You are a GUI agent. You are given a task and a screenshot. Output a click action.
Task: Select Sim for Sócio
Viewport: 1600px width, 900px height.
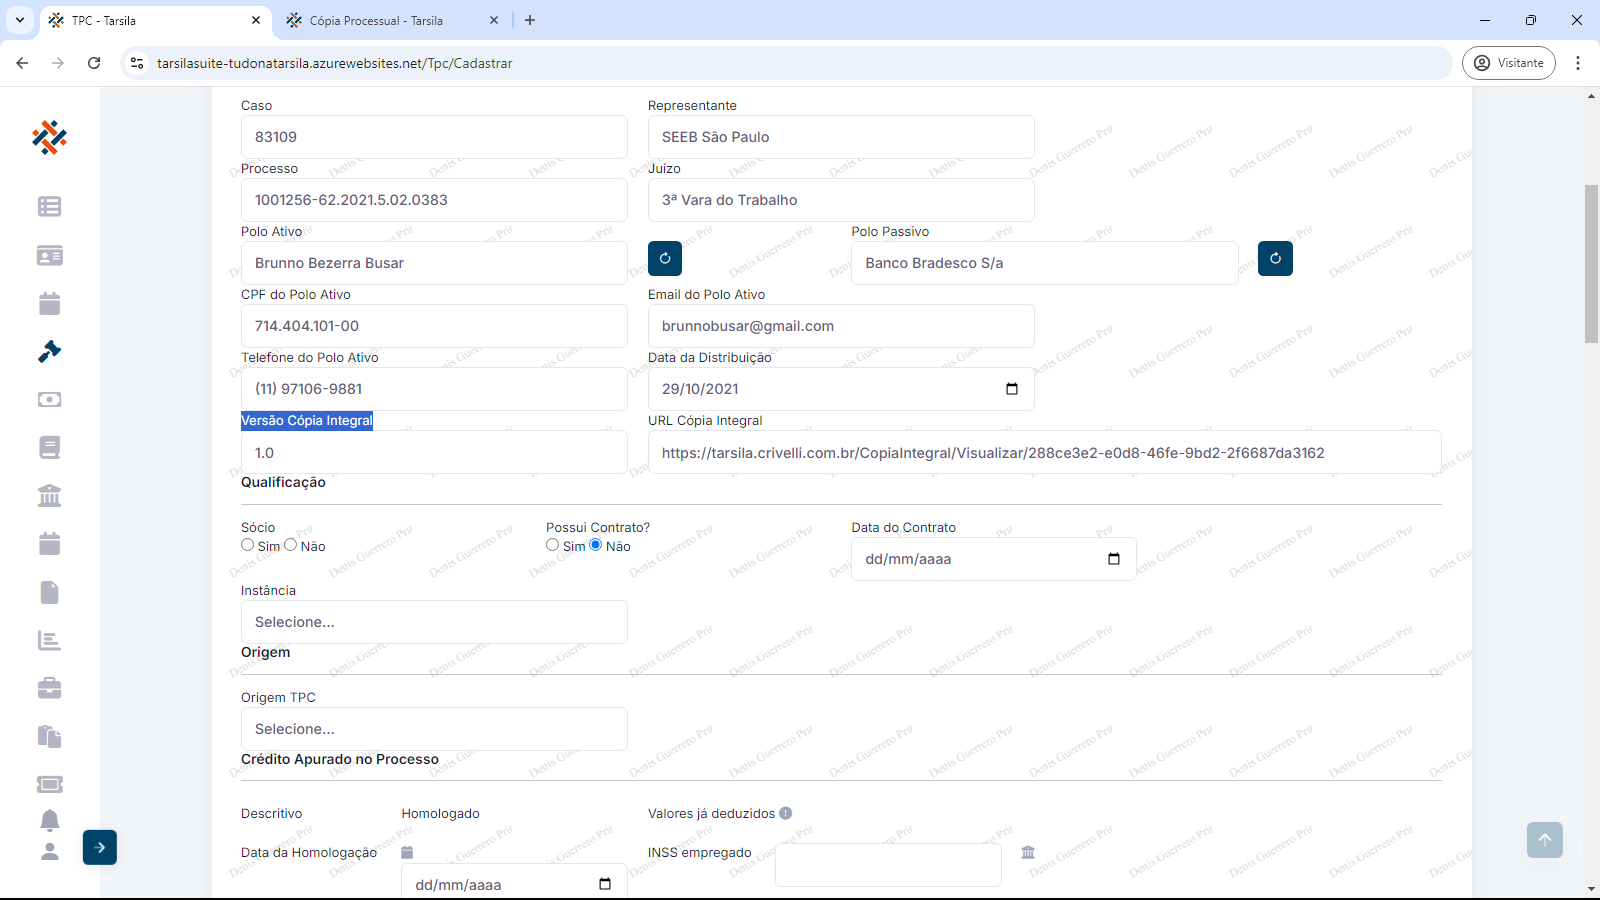point(248,545)
